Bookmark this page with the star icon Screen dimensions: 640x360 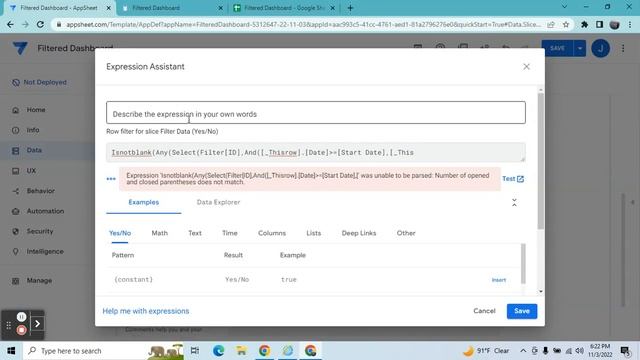pos(566,24)
